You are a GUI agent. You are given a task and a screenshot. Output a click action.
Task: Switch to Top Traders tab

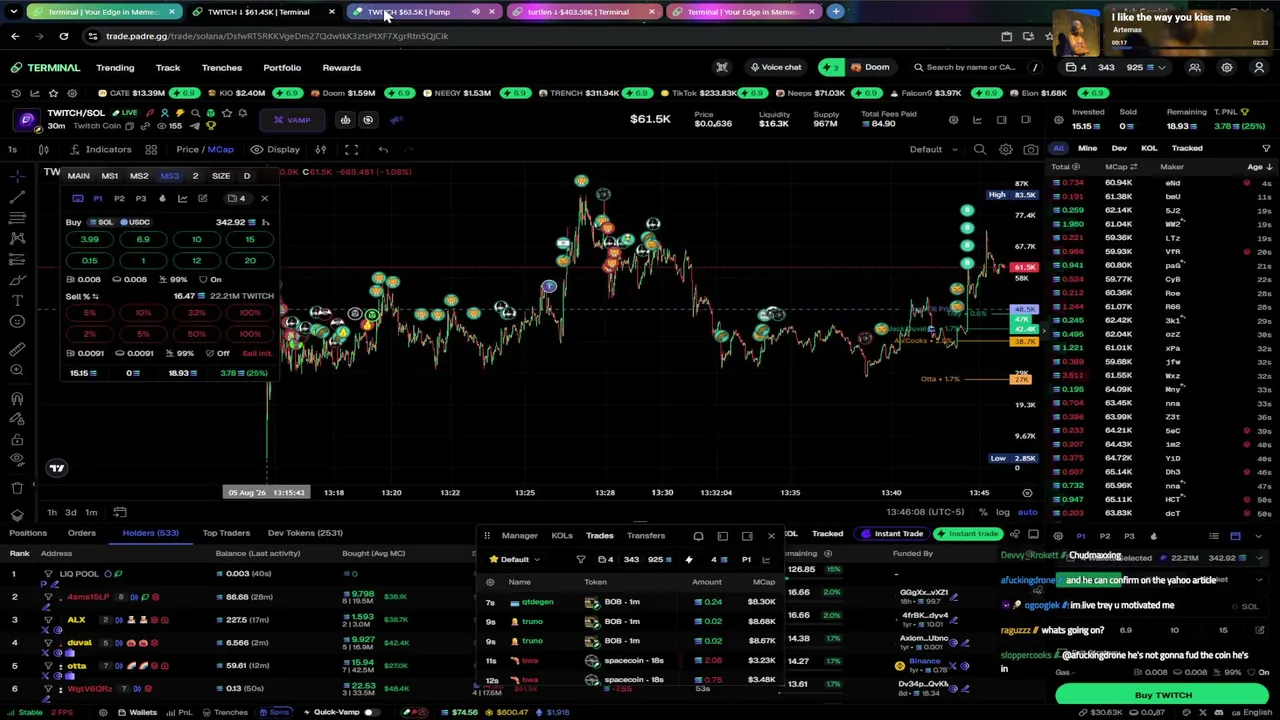[x=226, y=533]
